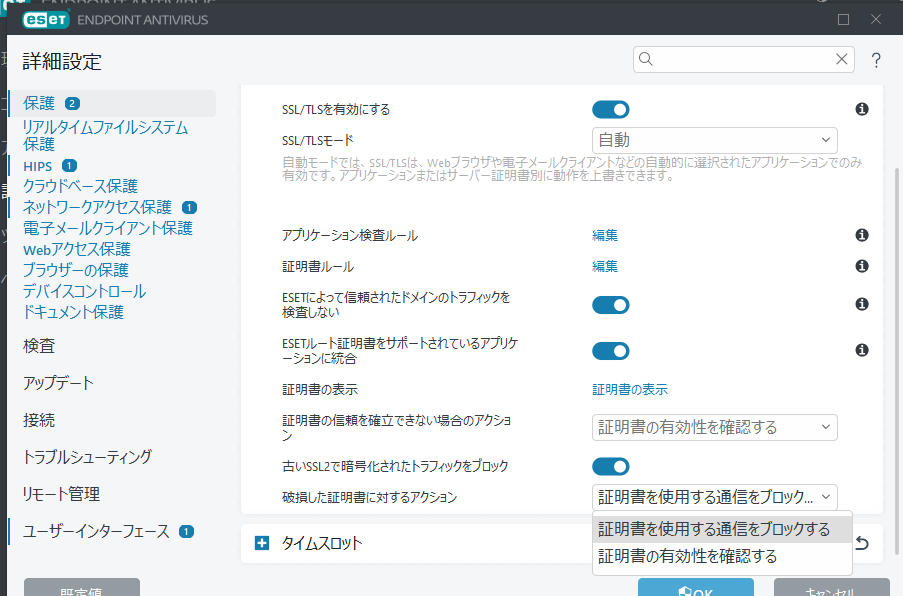Click the help question mark icon
The height and width of the screenshot is (596, 903).
[x=876, y=61]
